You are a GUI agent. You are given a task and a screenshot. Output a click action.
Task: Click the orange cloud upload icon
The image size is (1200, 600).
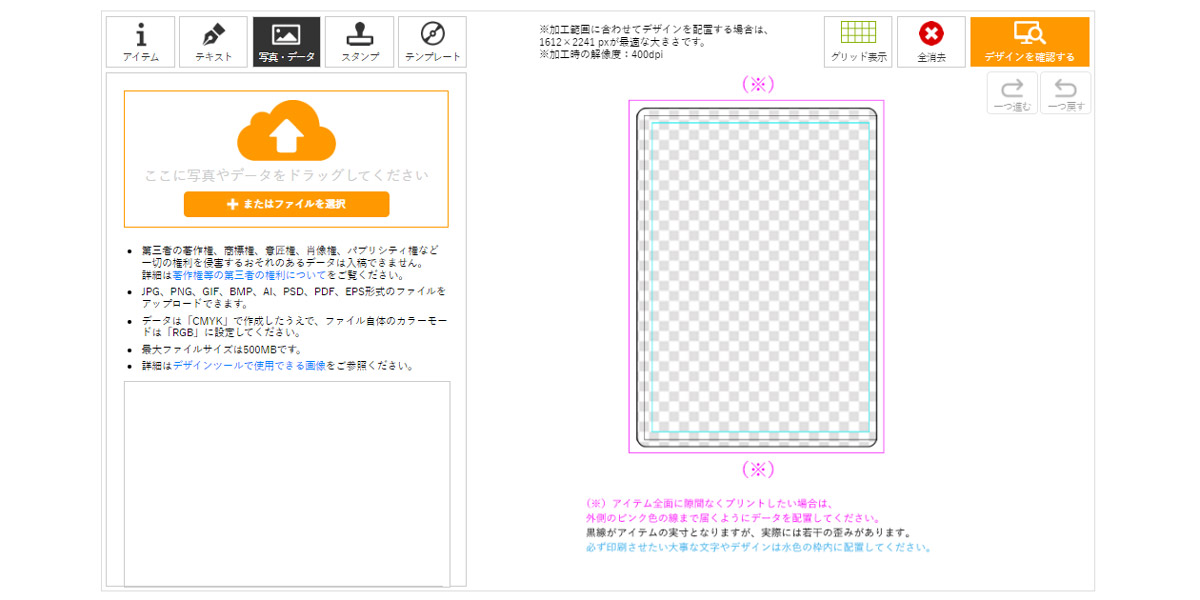[286, 130]
